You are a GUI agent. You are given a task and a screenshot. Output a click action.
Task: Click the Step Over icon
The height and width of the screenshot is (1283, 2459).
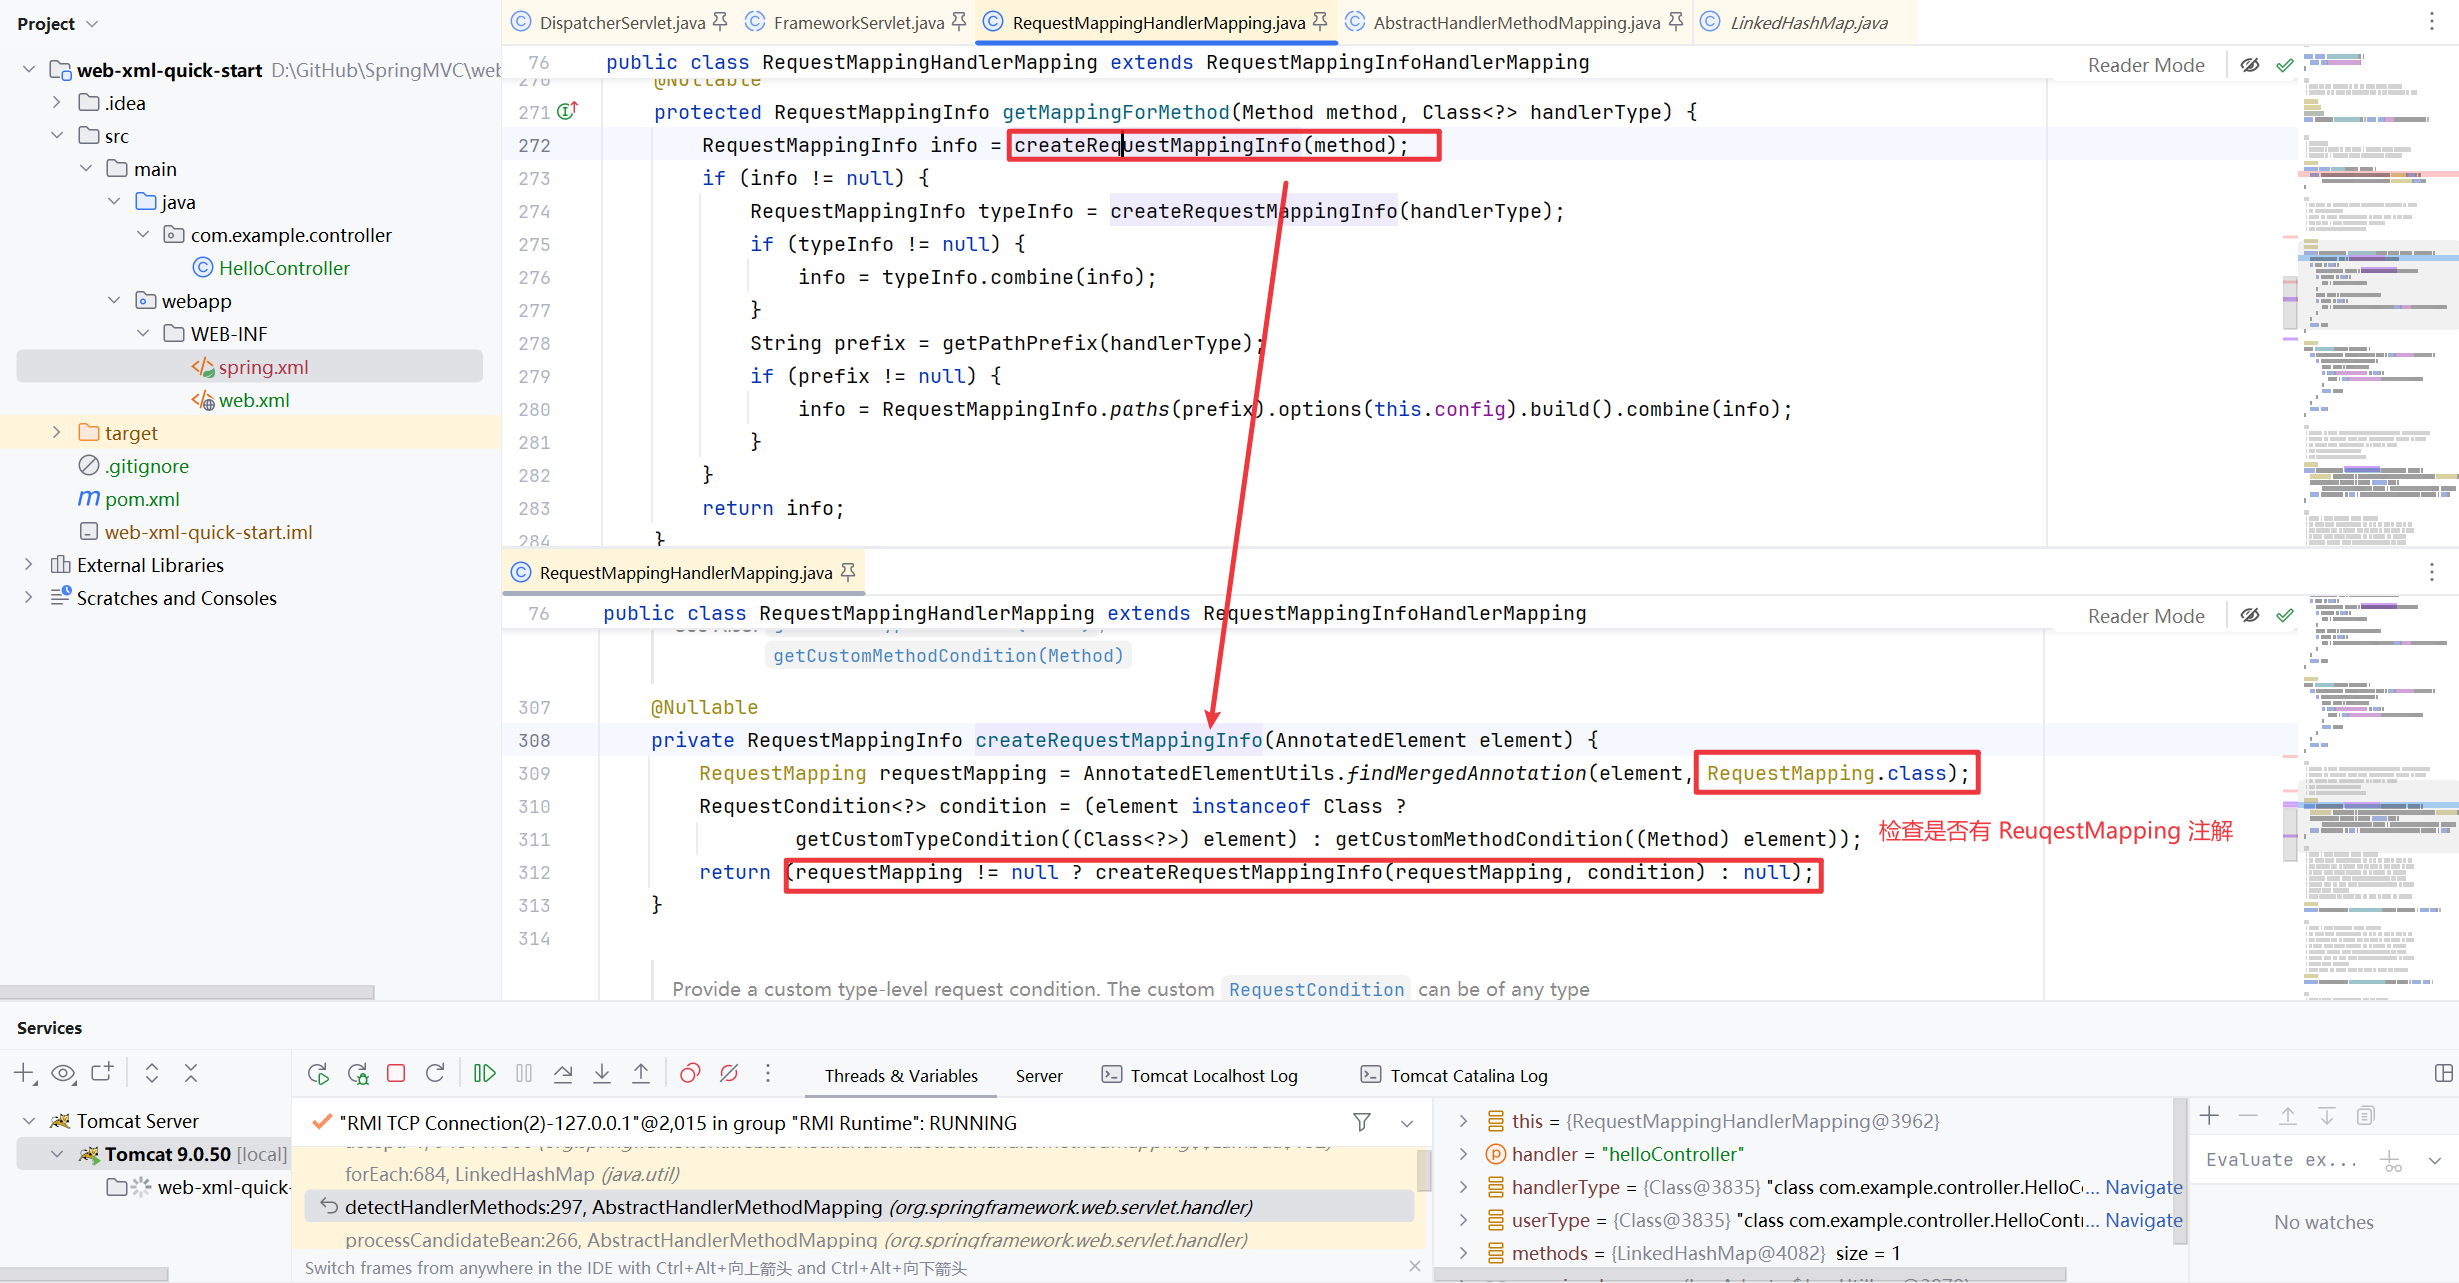563,1073
